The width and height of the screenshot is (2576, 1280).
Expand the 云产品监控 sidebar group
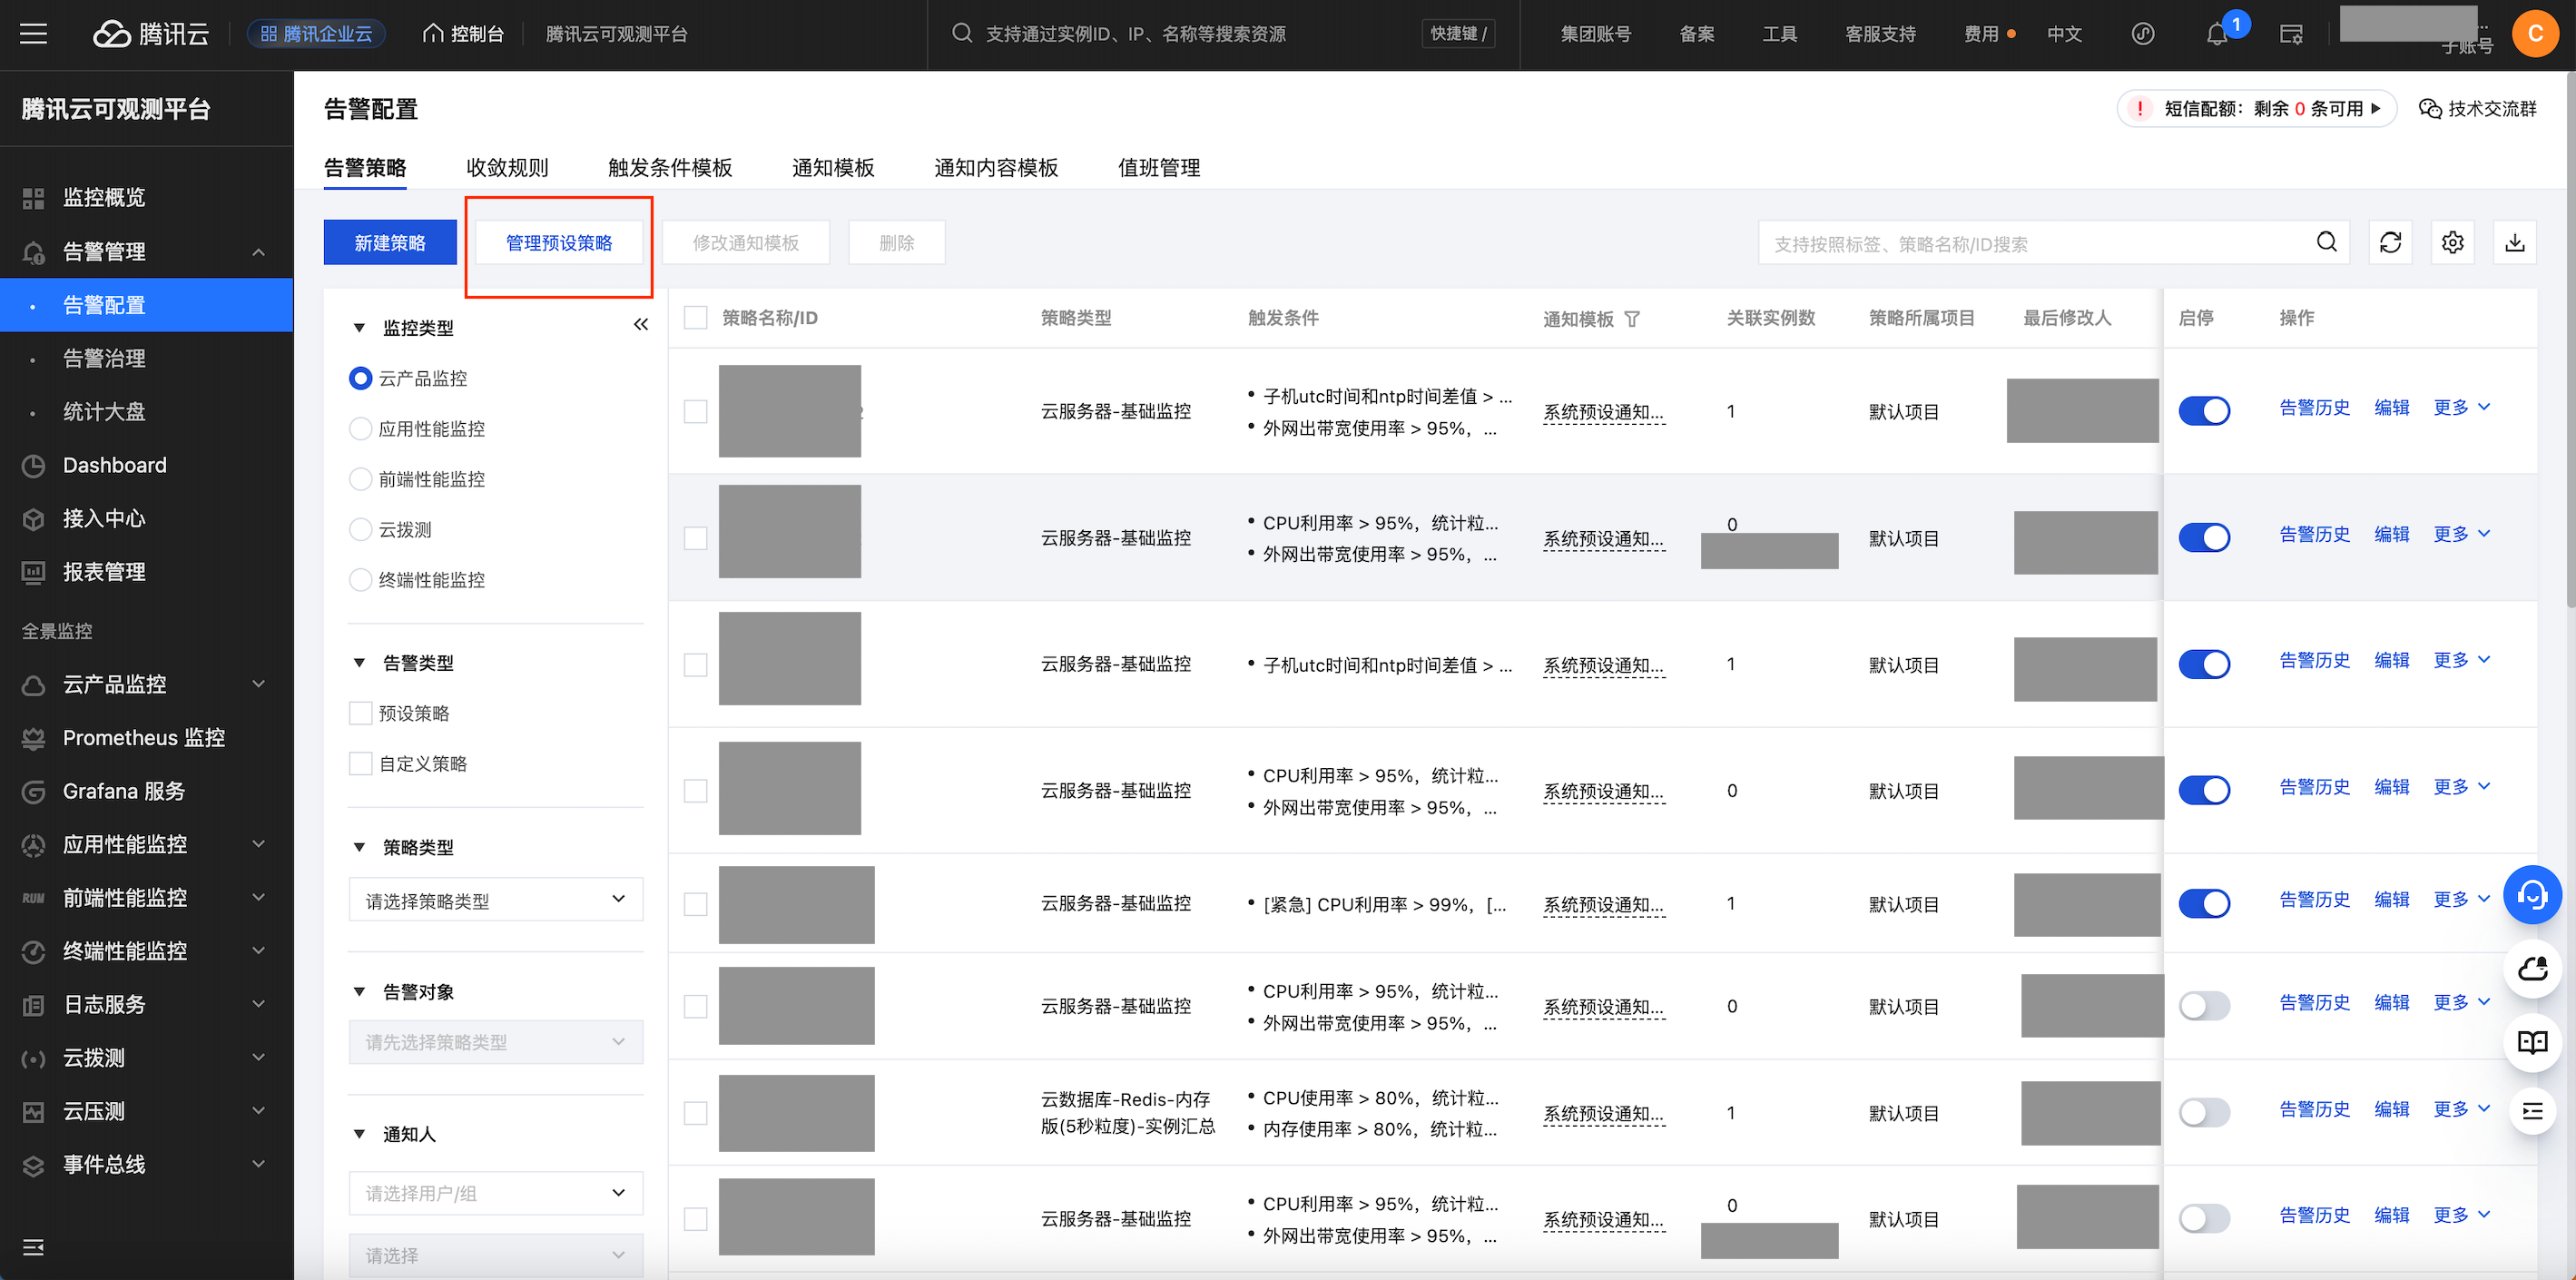[x=146, y=684]
